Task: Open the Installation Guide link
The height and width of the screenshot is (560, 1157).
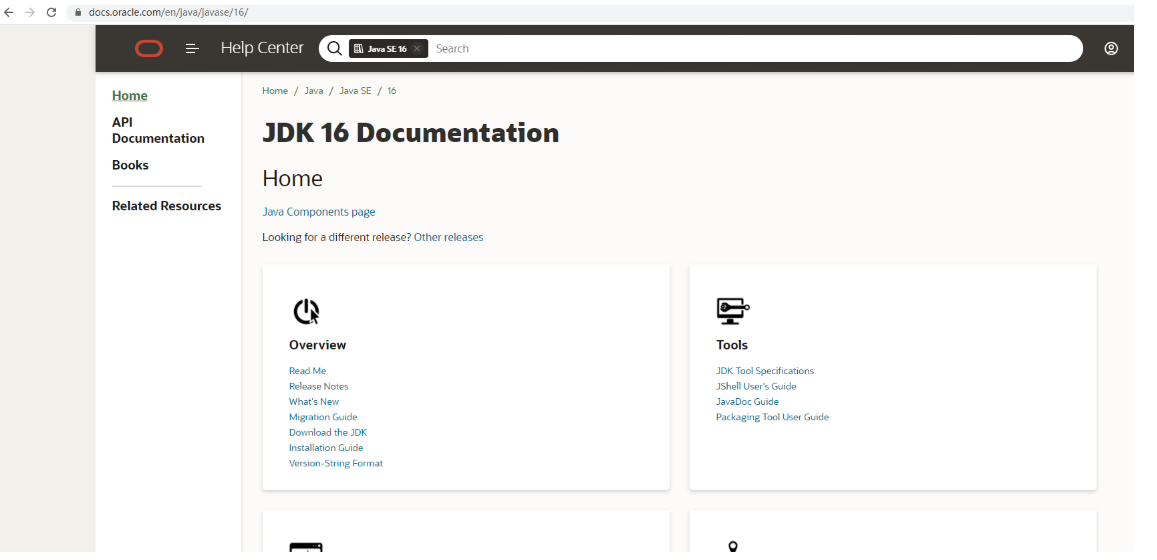Action: [326, 448]
